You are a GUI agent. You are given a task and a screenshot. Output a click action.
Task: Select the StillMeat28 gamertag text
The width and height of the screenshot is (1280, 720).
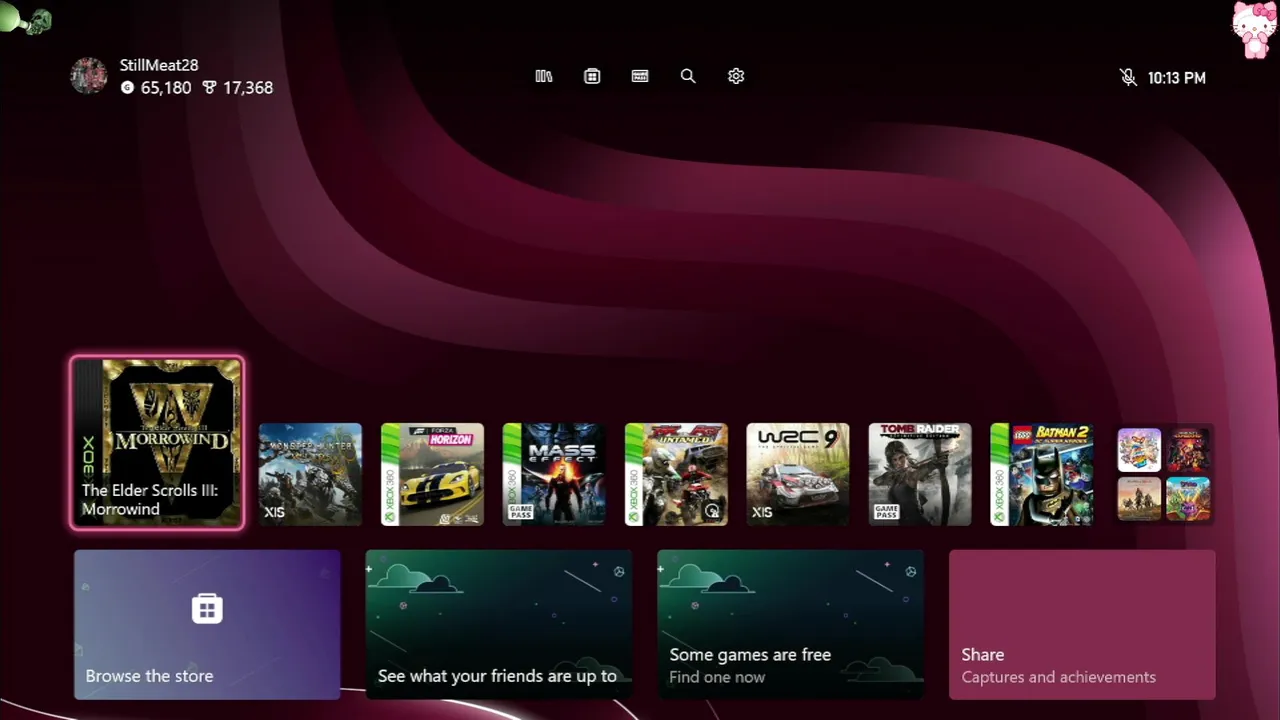pyautogui.click(x=159, y=65)
